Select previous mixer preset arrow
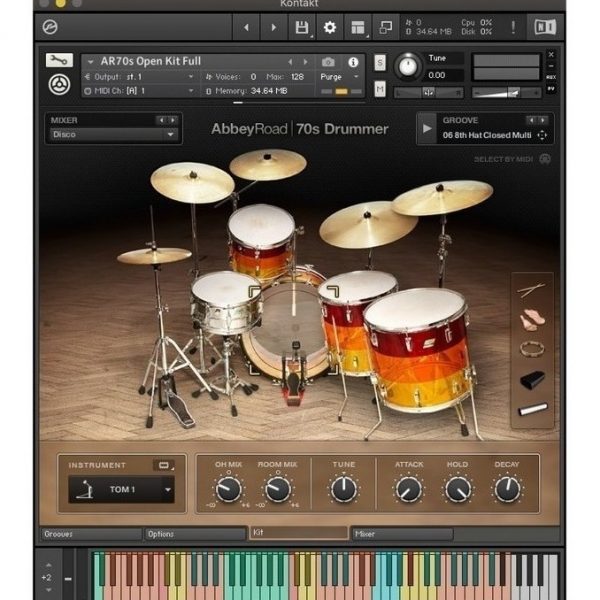Image resolution: width=600 pixels, height=600 pixels. 161,120
